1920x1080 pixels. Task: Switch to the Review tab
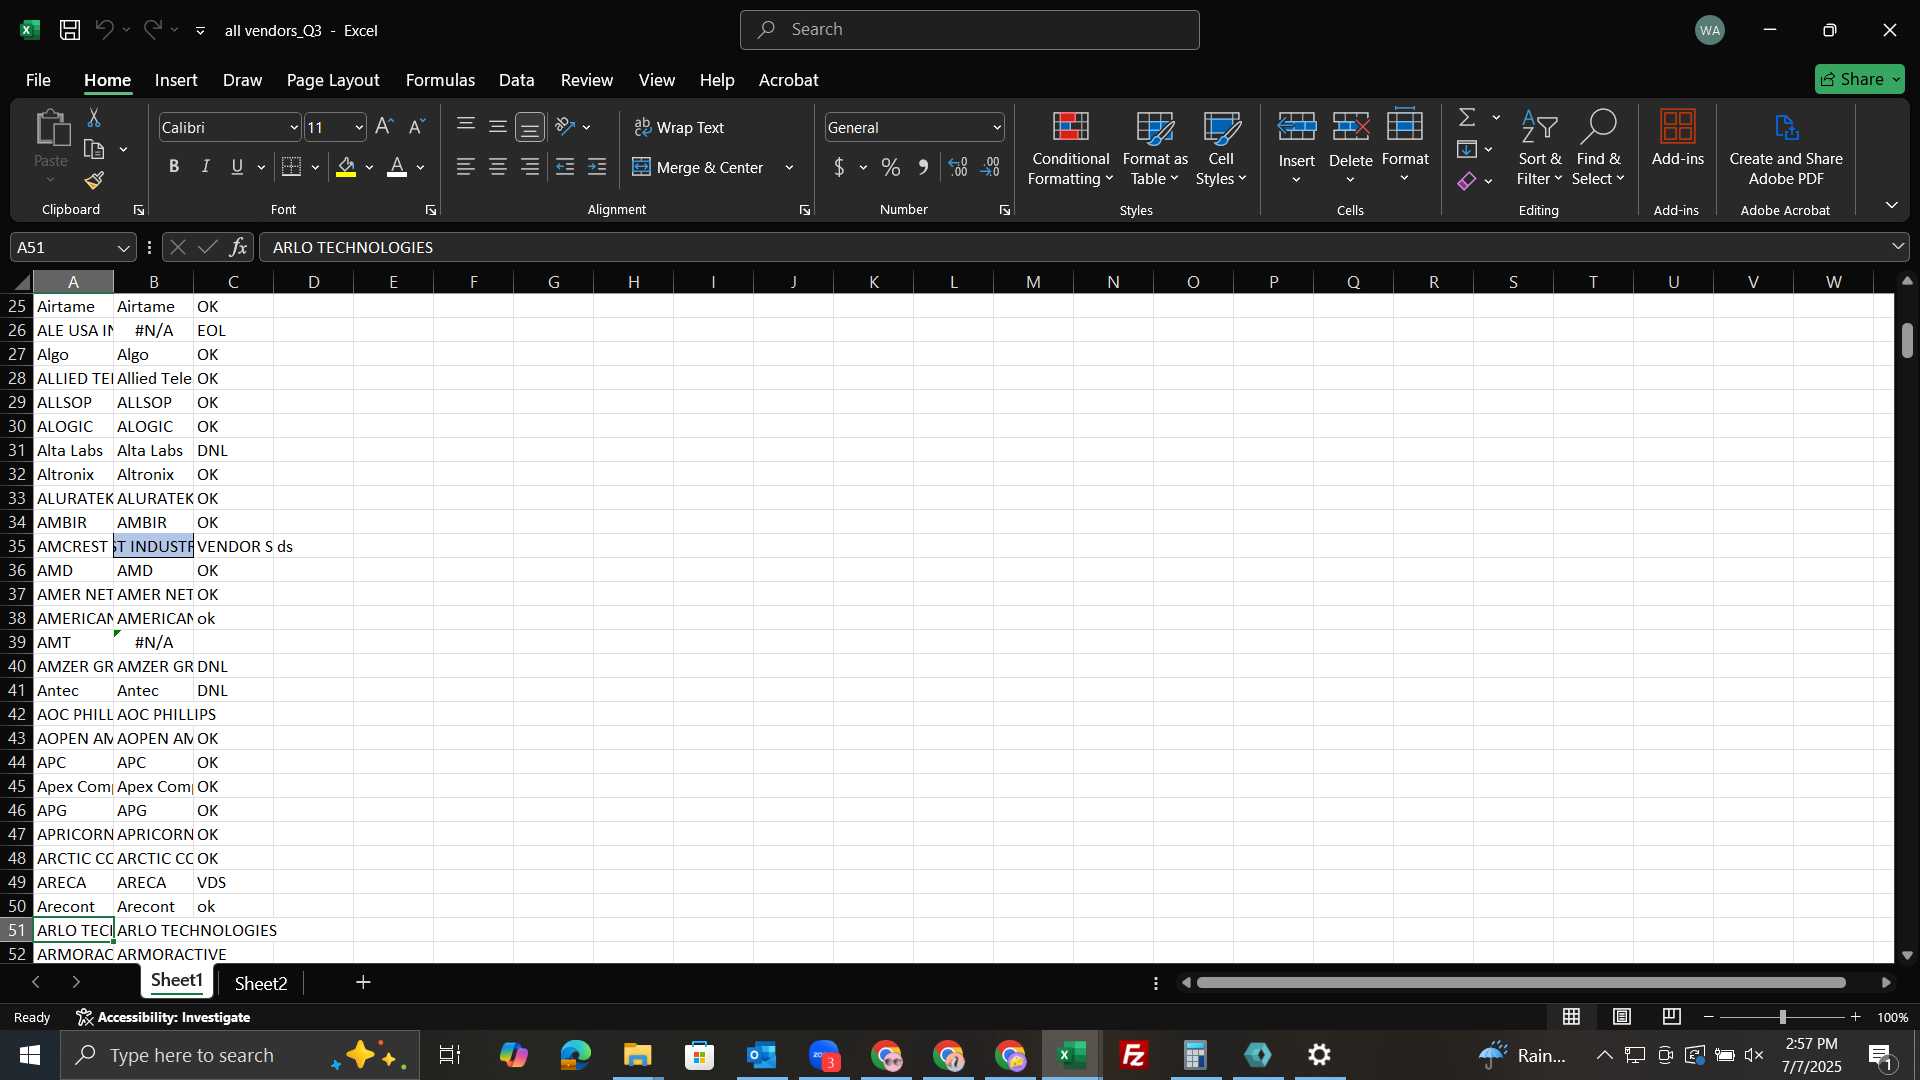click(x=587, y=80)
